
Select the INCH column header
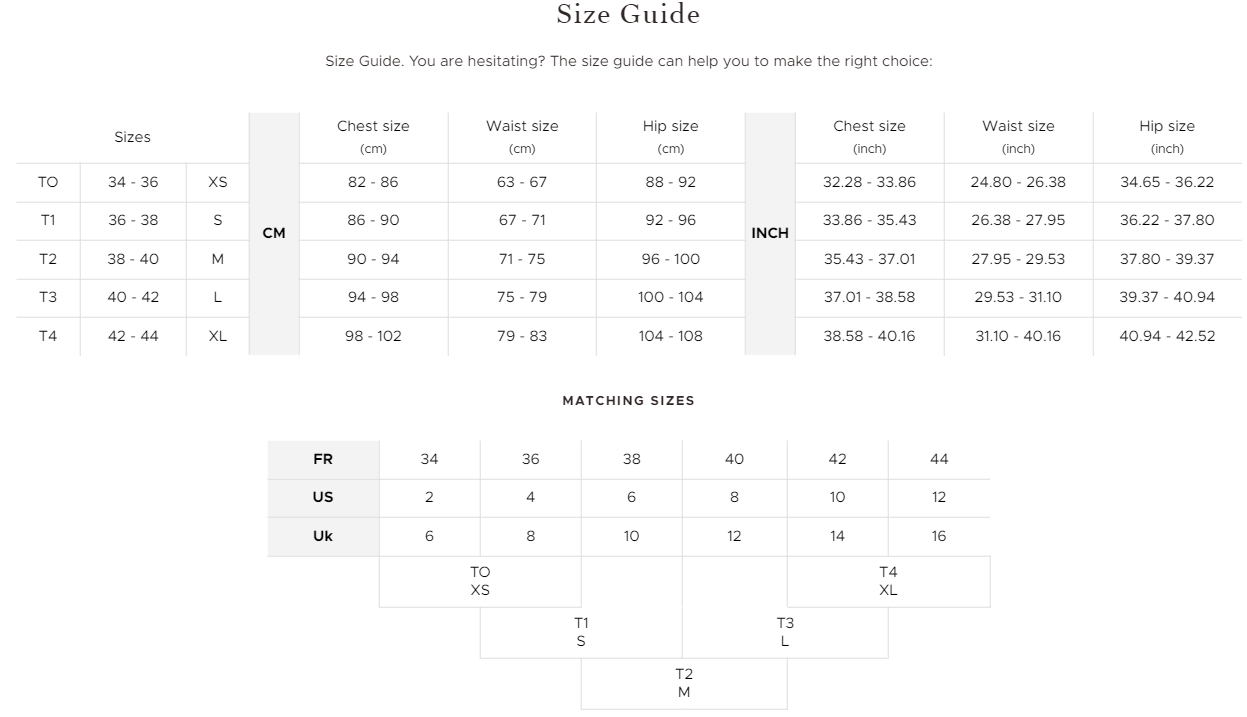770,233
